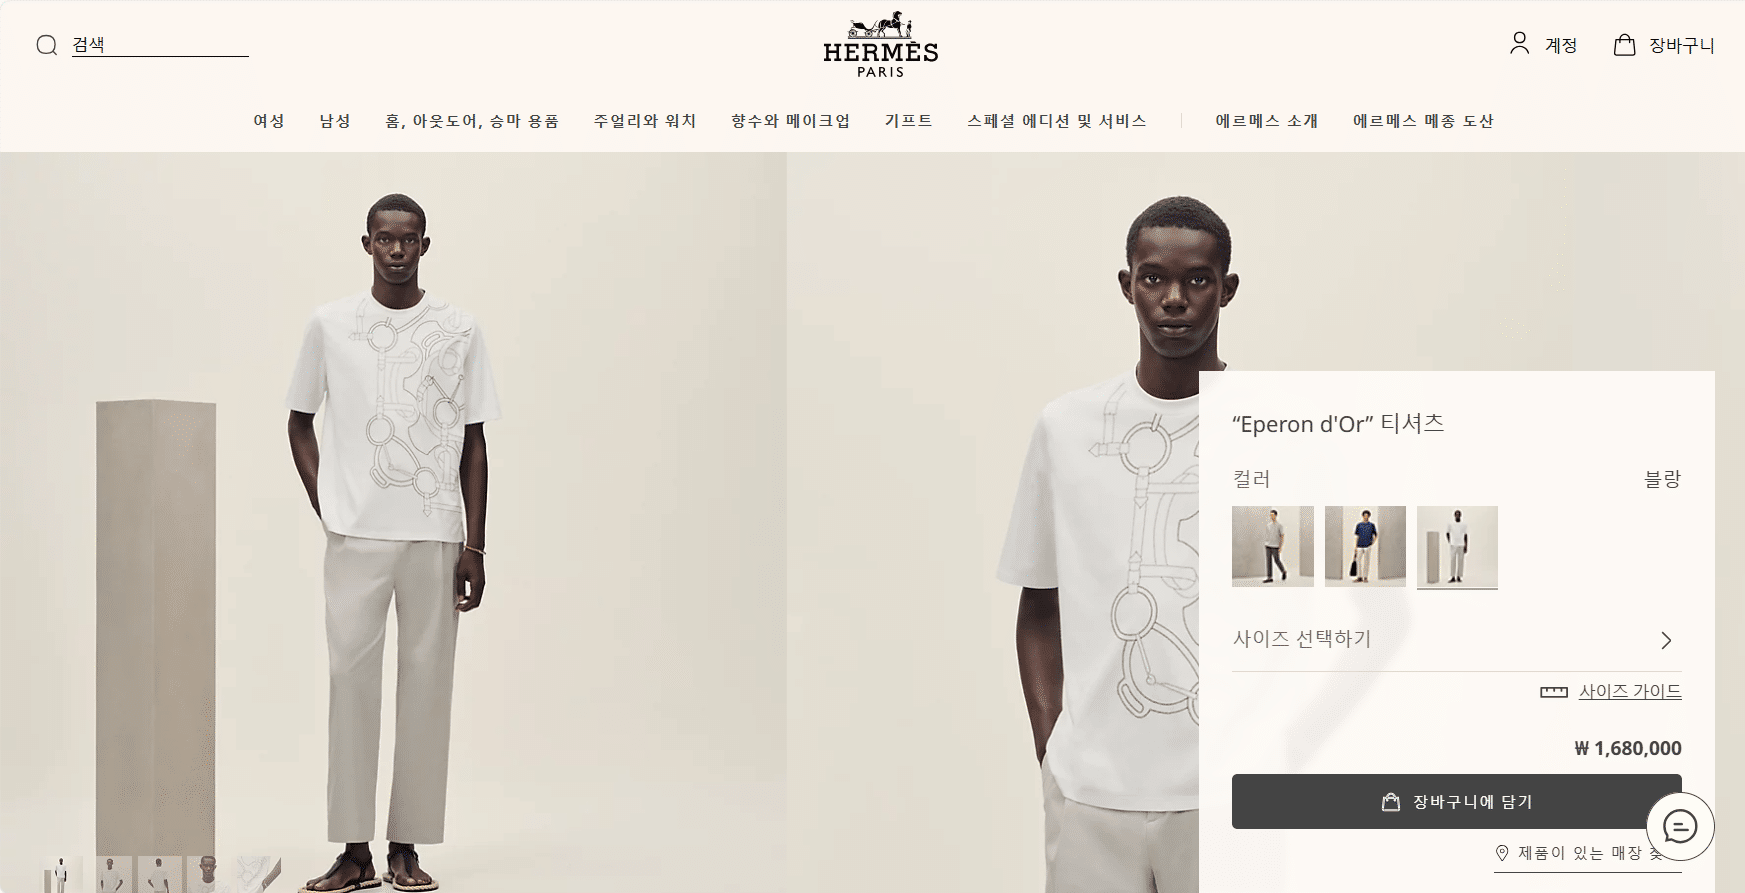1745x893 pixels.
Task: Click the 검색 search input field
Action: pos(160,45)
